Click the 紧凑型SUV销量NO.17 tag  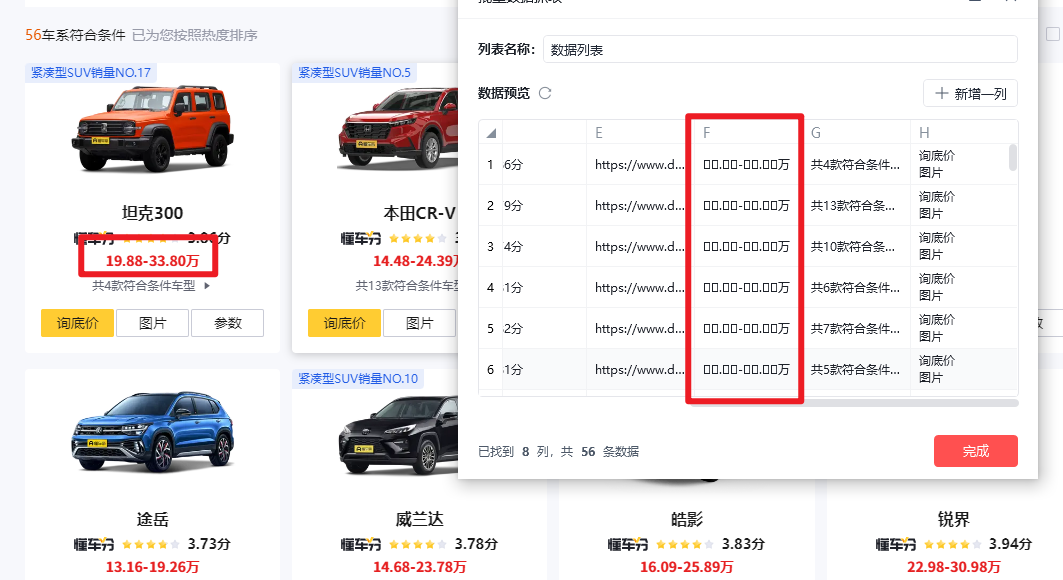(91, 72)
